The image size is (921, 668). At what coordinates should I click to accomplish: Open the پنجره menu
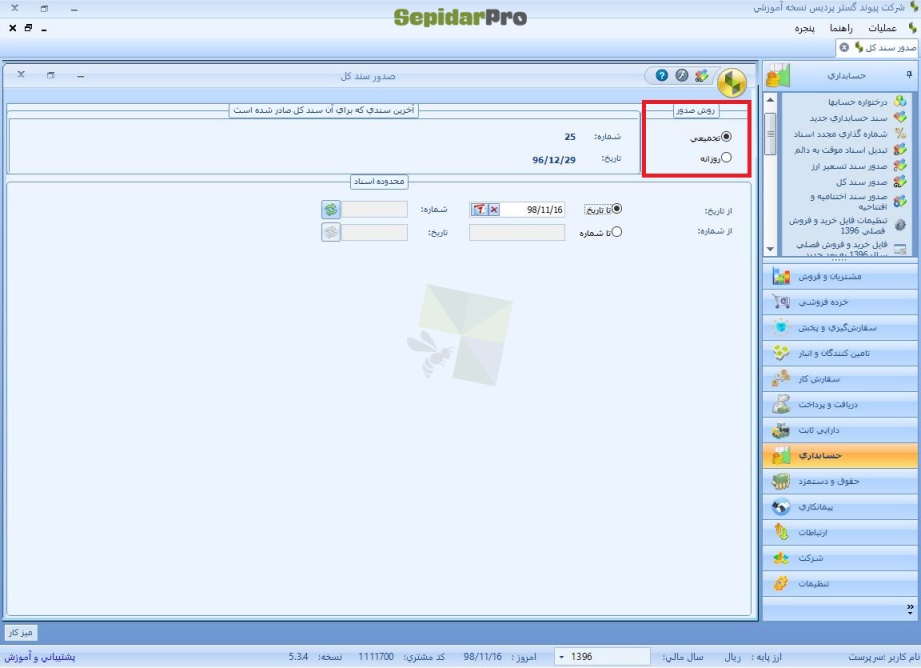[804, 28]
